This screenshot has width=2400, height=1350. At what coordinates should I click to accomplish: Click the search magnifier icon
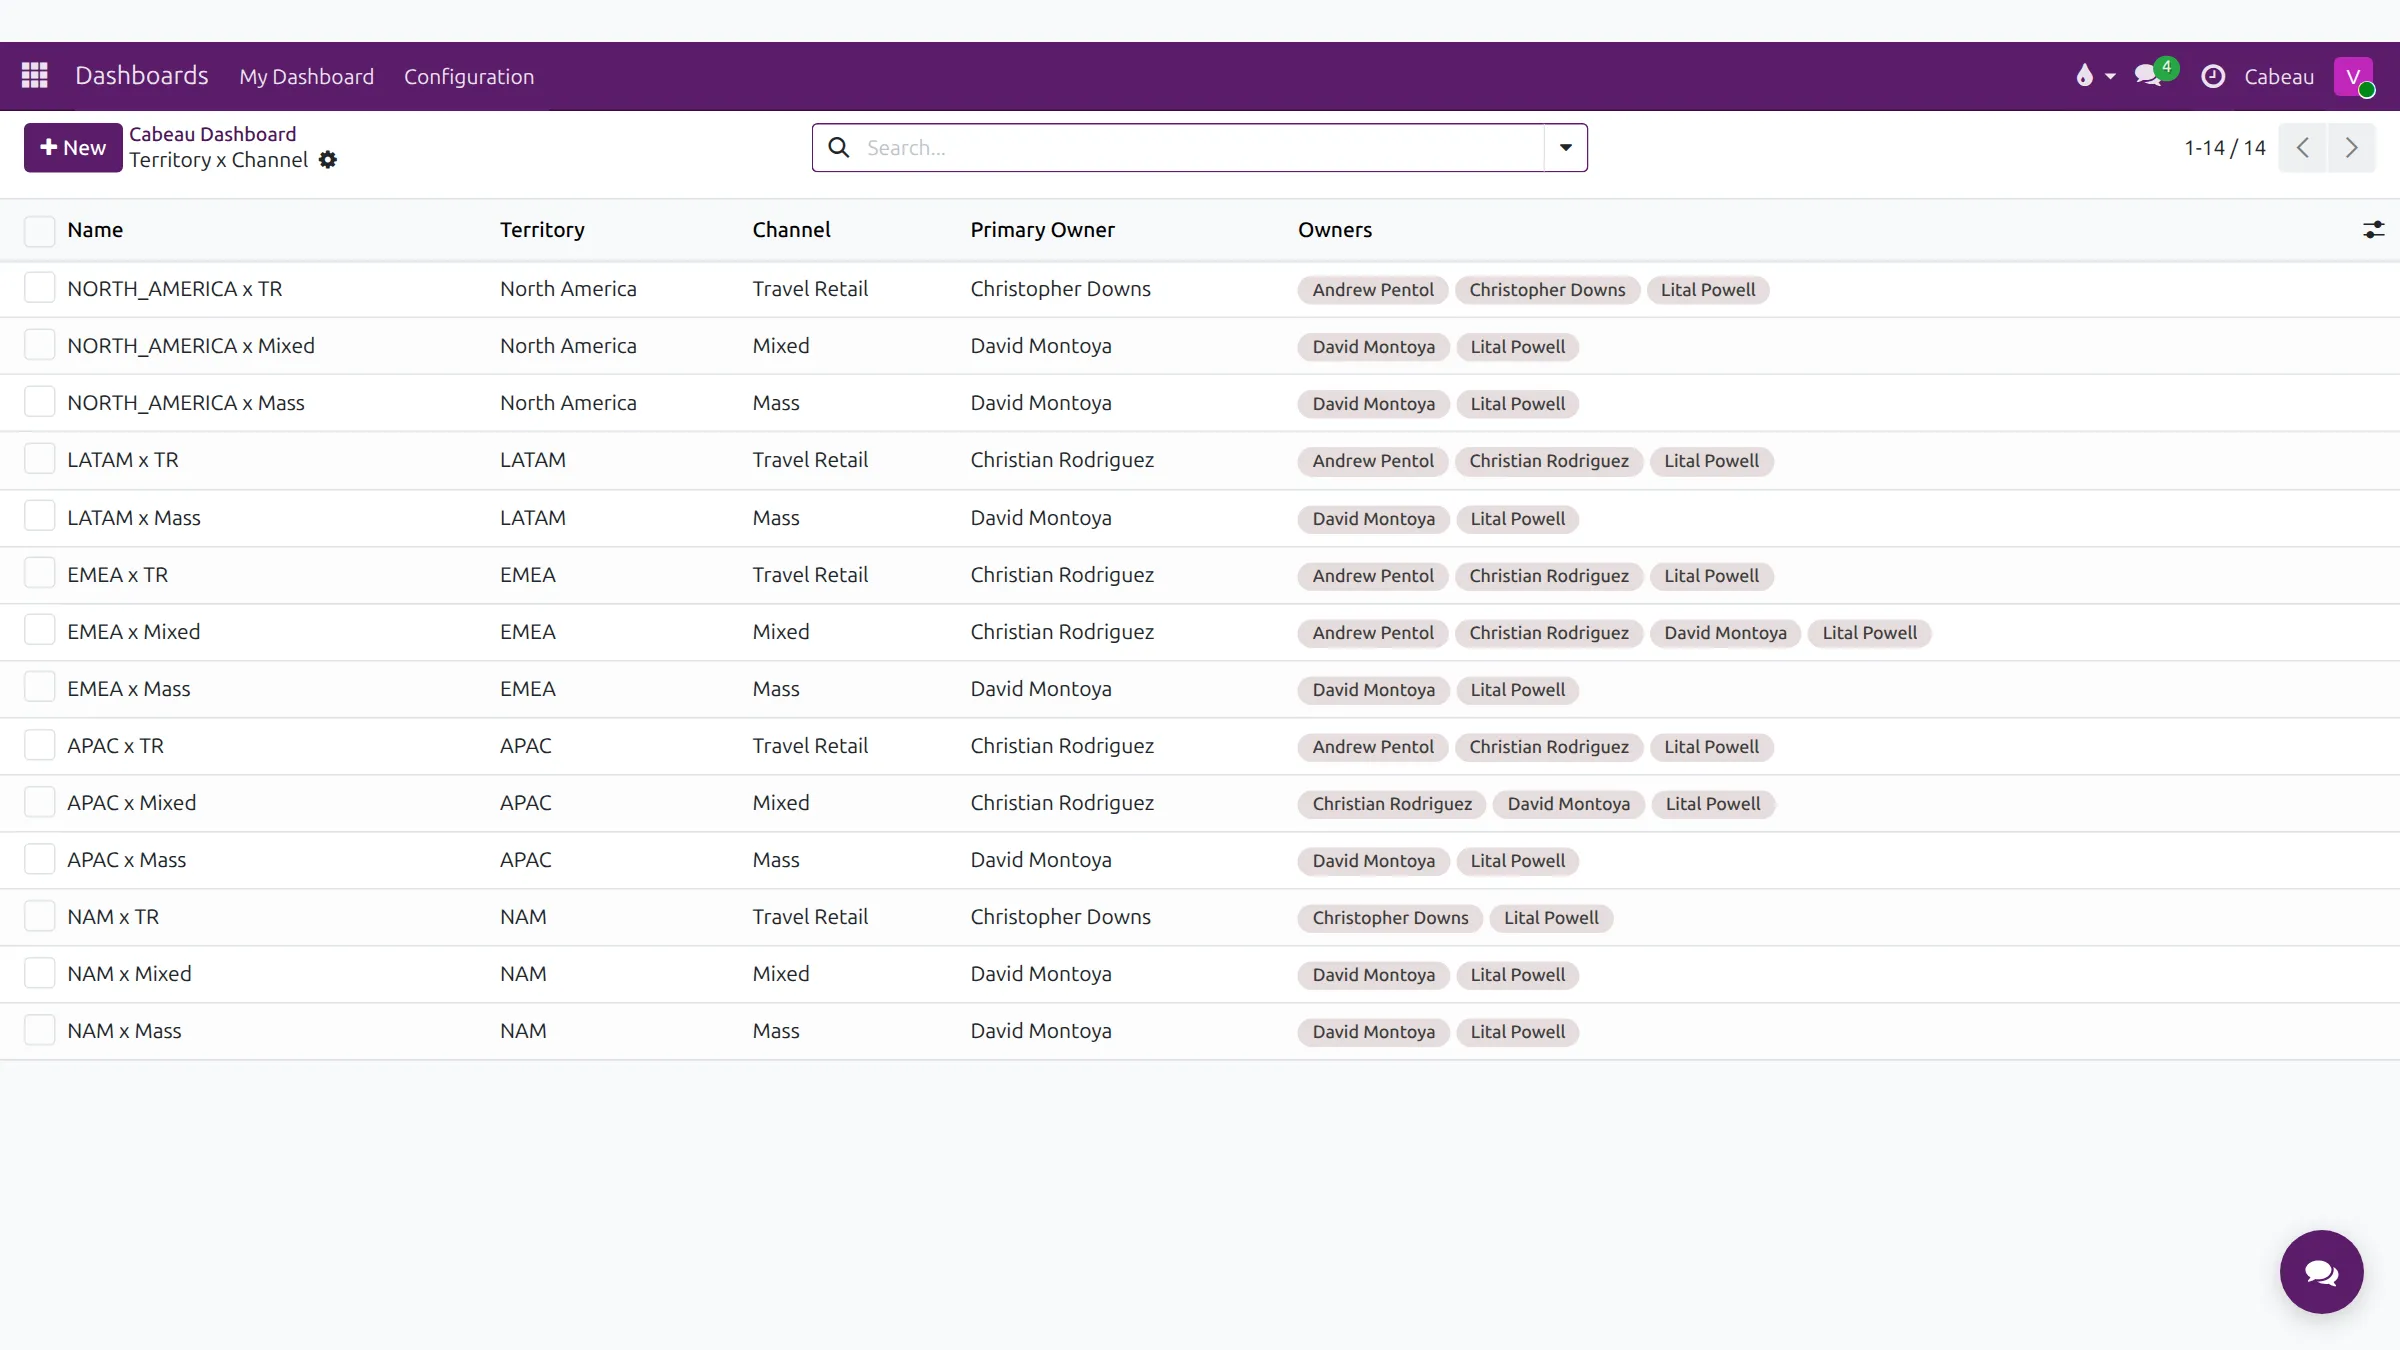839,148
